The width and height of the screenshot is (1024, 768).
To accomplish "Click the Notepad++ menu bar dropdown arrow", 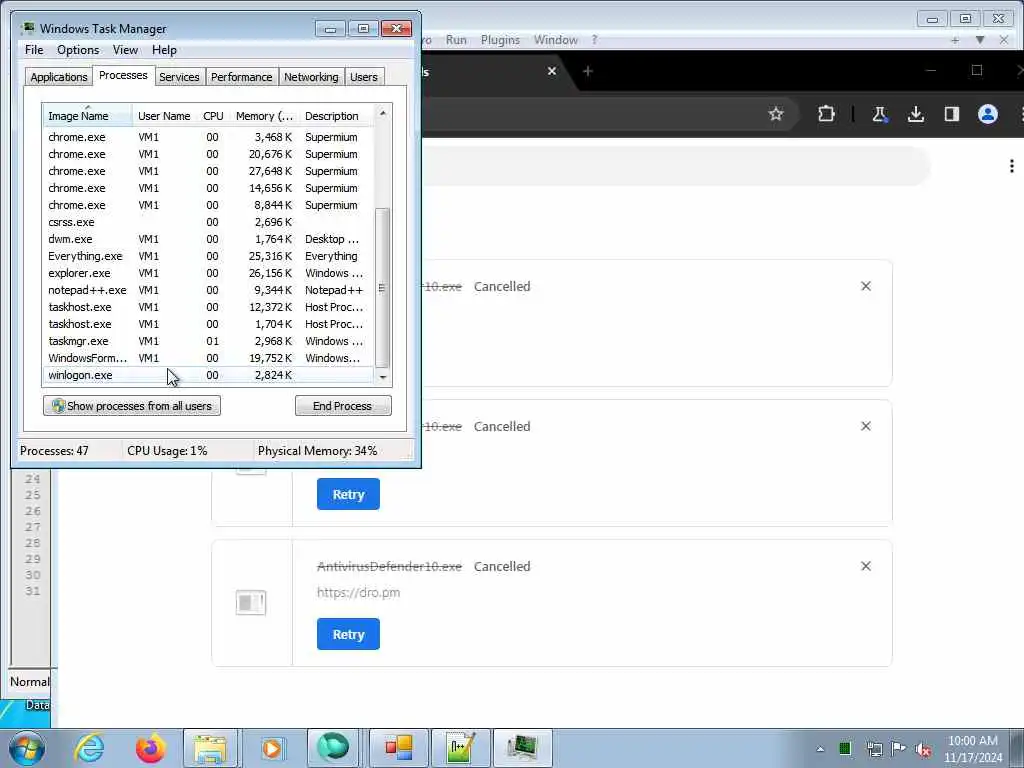I will tap(980, 40).
